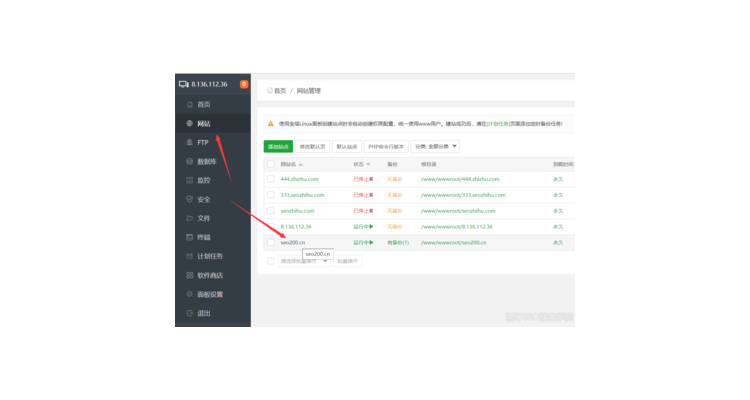Open the 状态 column filter arrow

coord(368,165)
